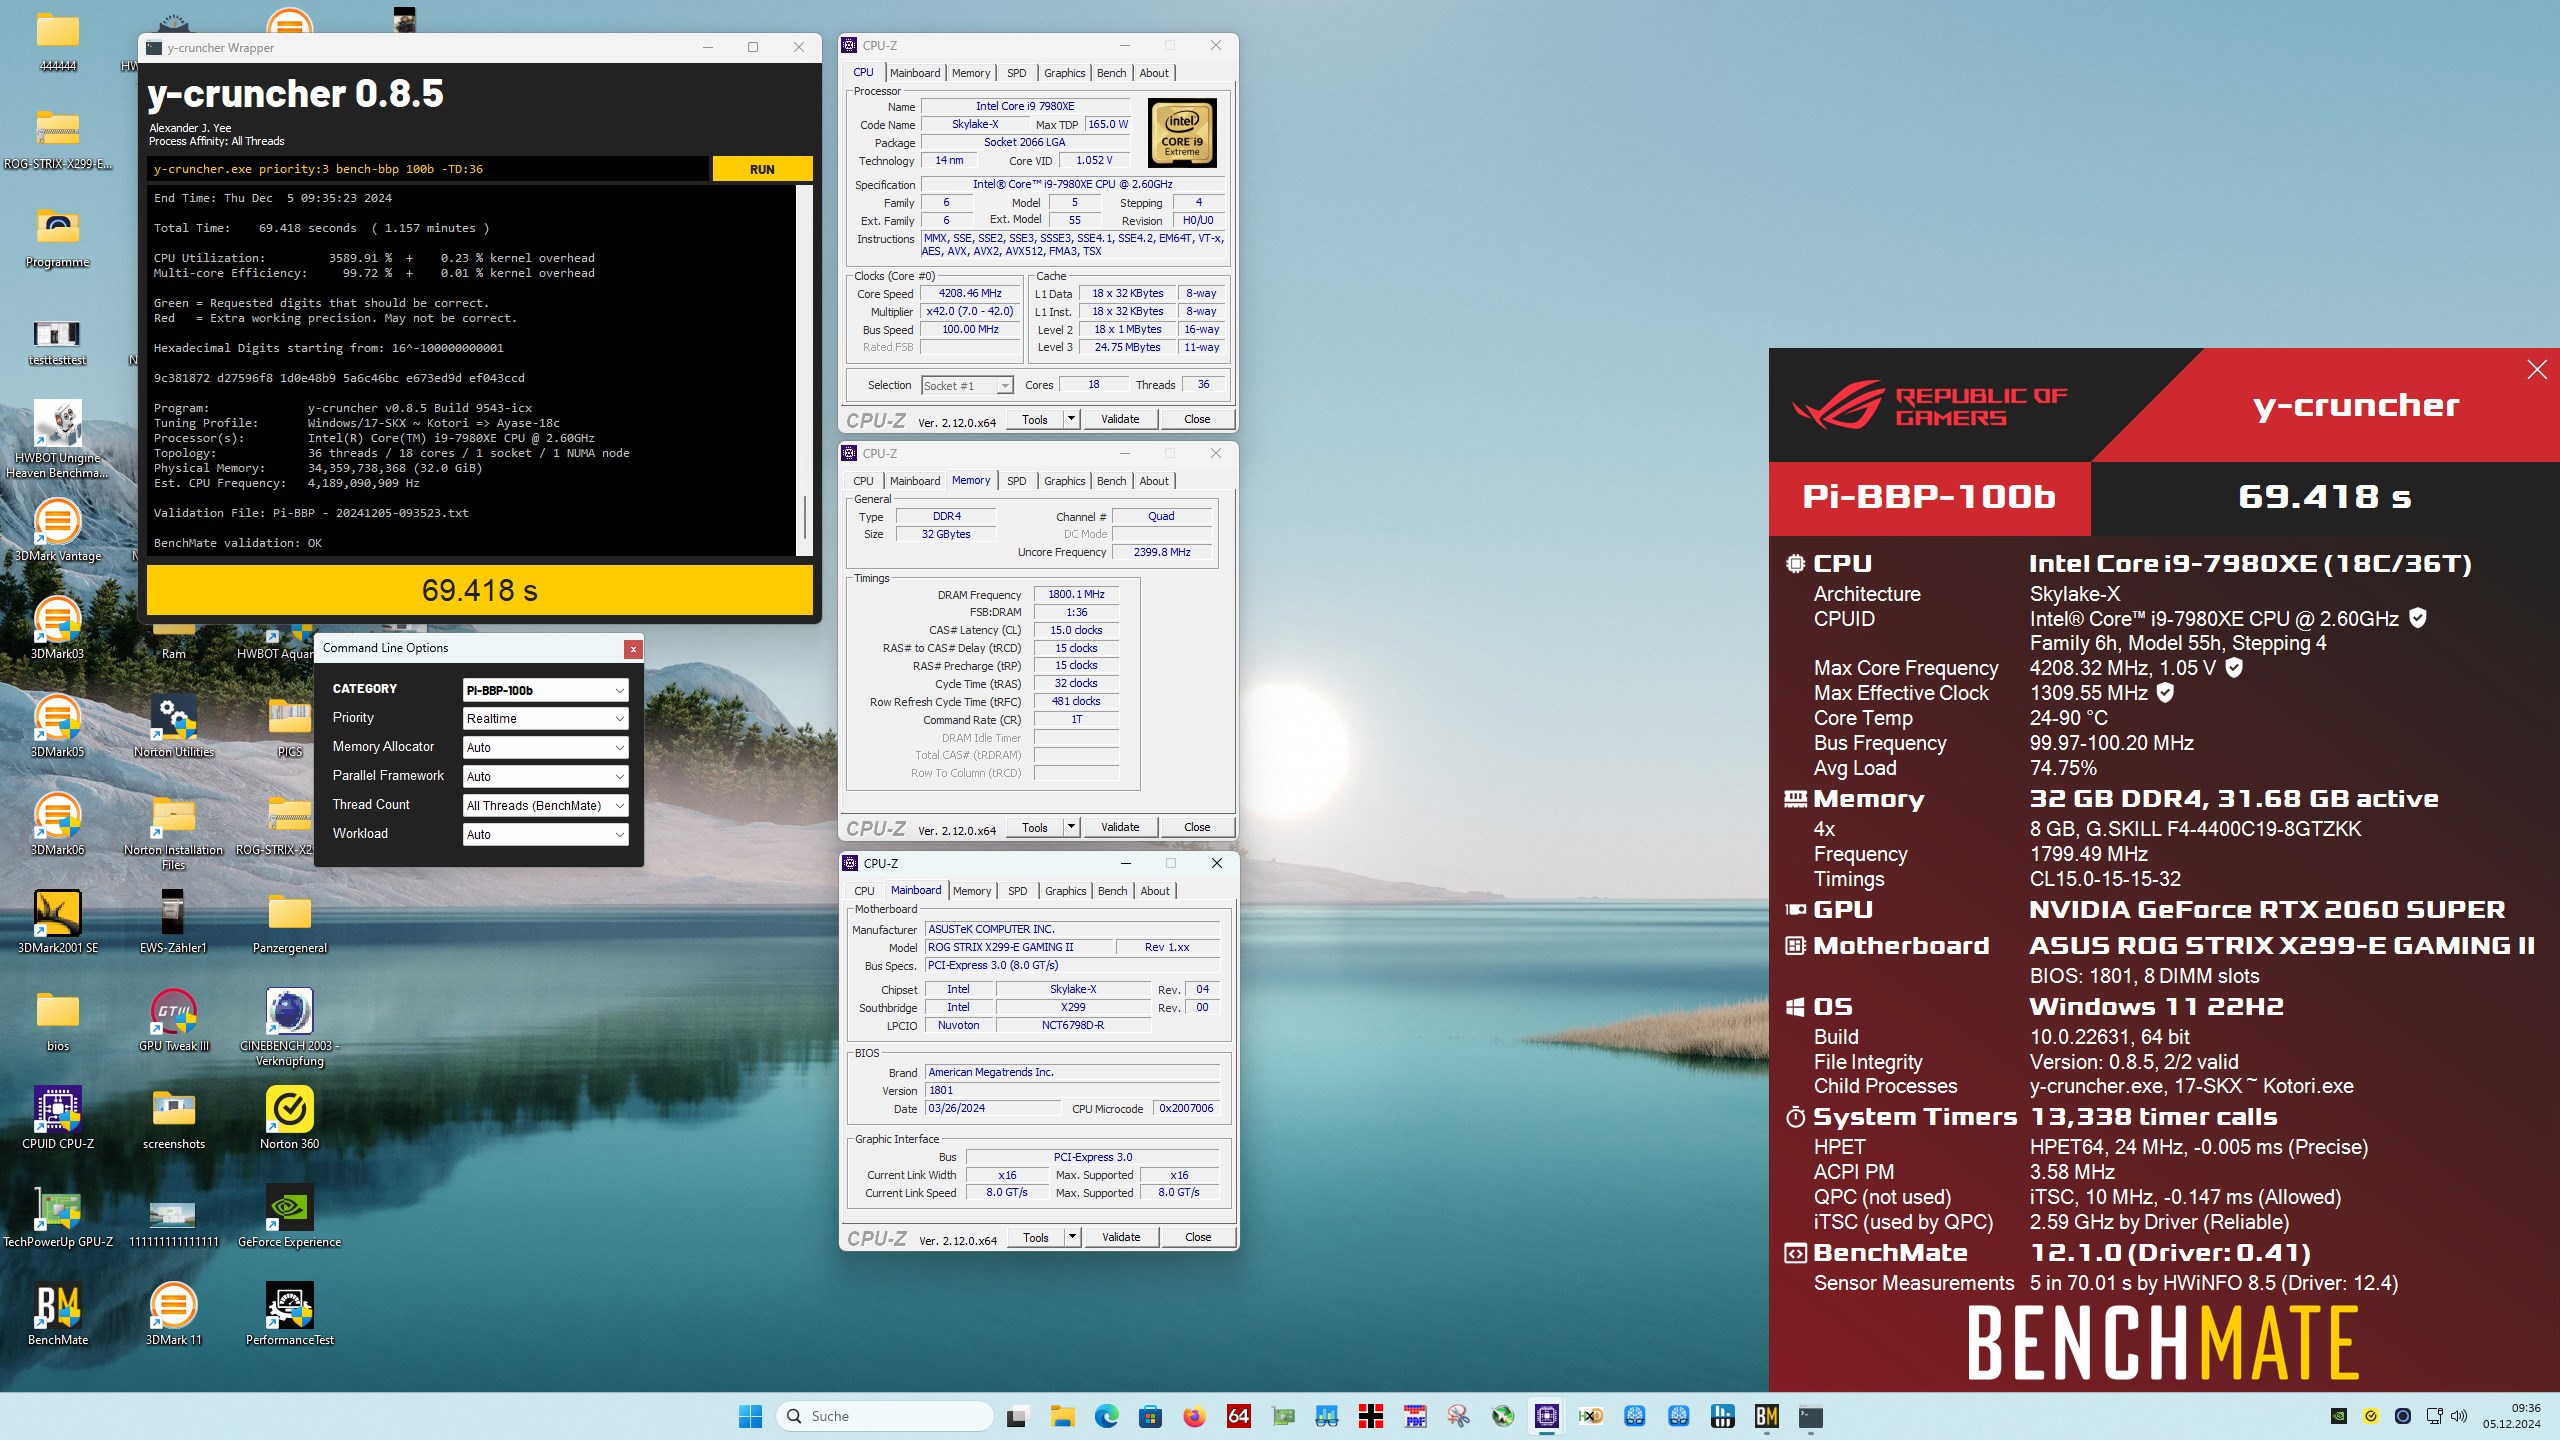Open Firefox from the taskbar
Screen dimensions: 2560x1440
click(1194, 1416)
